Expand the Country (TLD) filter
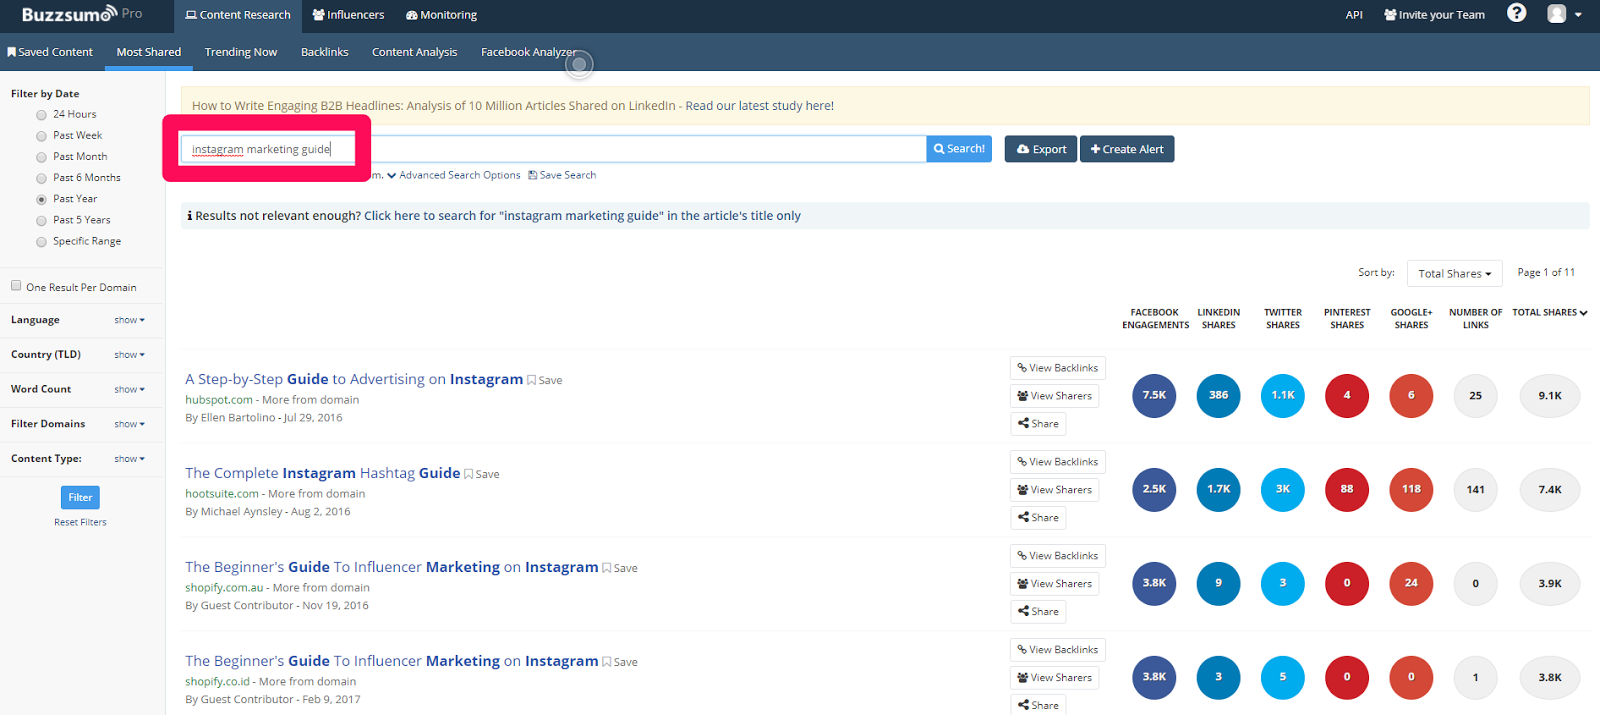The height and width of the screenshot is (715, 1600). pyautogui.click(x=129, y=355)
